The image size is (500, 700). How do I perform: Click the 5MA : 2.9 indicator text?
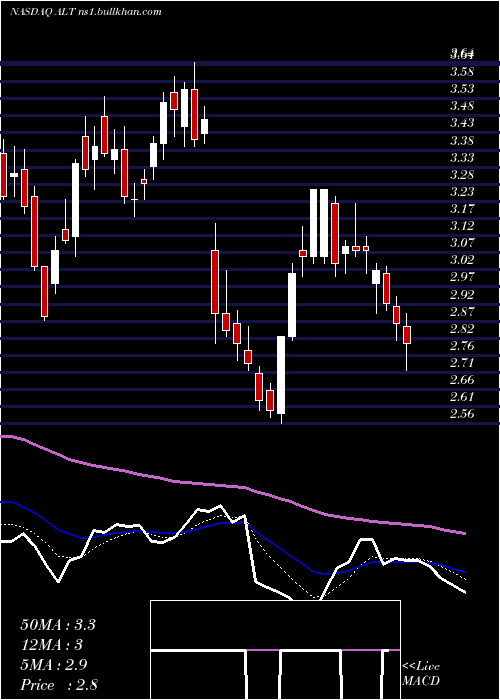[53, 665]
